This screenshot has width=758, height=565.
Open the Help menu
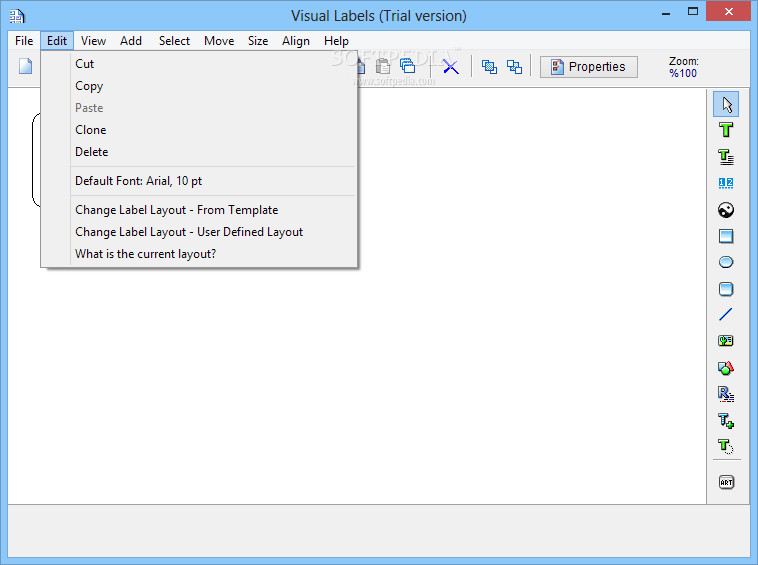pyautogui.click(x=336, y=41)
